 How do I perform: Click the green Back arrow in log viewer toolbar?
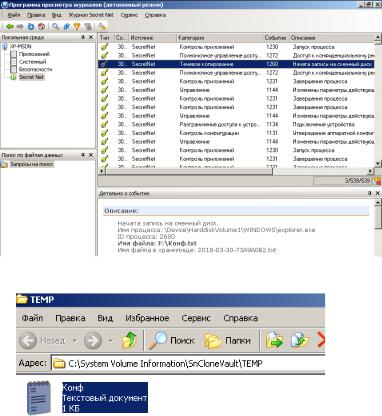(10, 26)
